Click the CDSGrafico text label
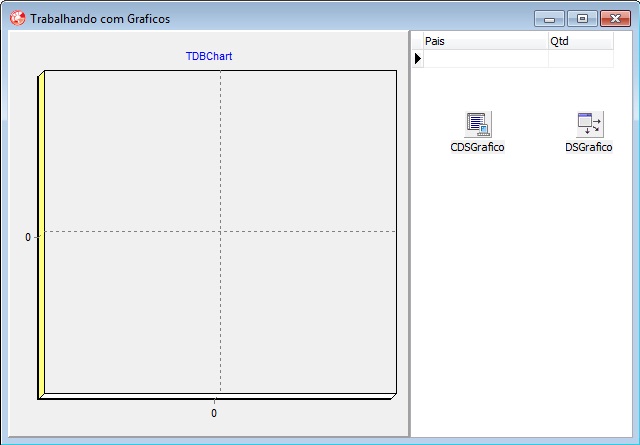The image size is (640, 445). [478, 147]
